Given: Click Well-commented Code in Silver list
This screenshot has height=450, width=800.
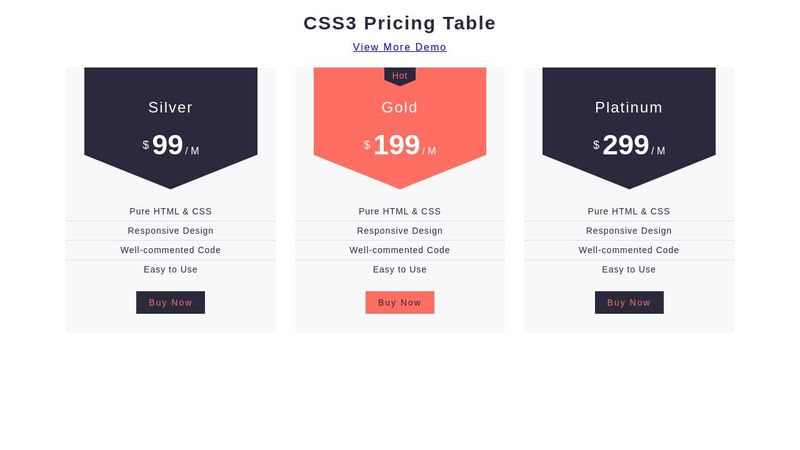Looking at the screenshot, I should click(x=170, y=250).
